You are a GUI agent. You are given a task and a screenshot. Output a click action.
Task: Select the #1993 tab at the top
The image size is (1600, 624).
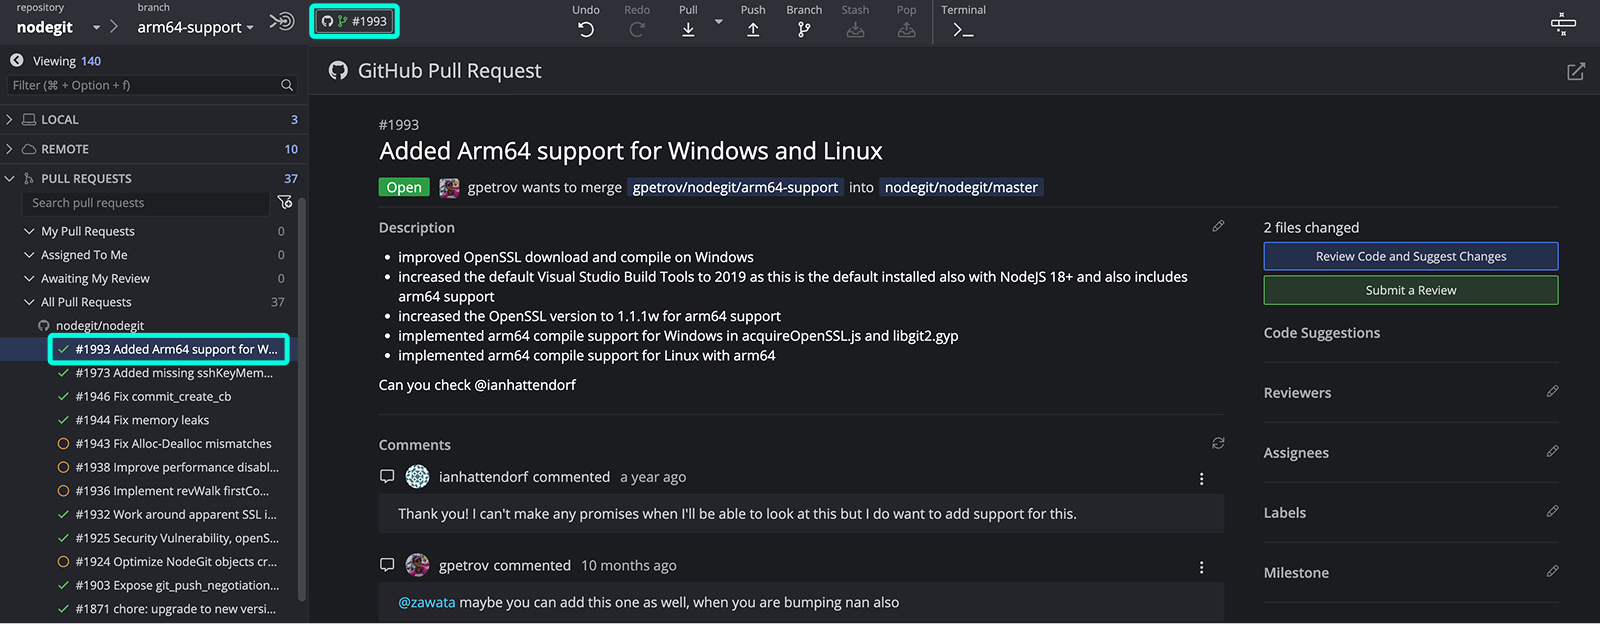(x=354, y=19)
